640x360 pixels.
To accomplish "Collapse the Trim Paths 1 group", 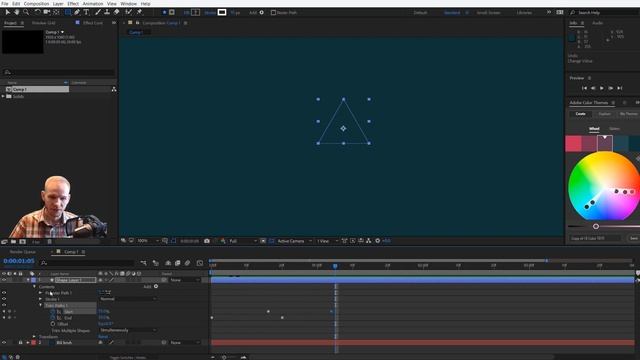I will pyautogui.click(x=40, y=305).
